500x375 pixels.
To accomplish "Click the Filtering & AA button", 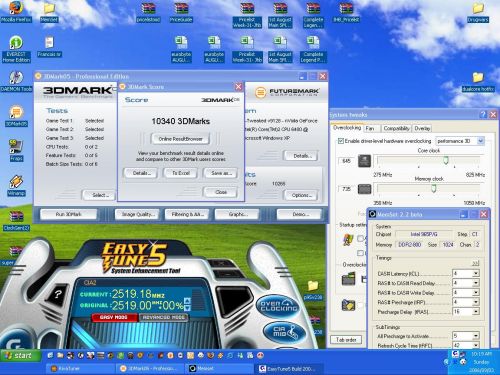I will (x=187, y=214).
